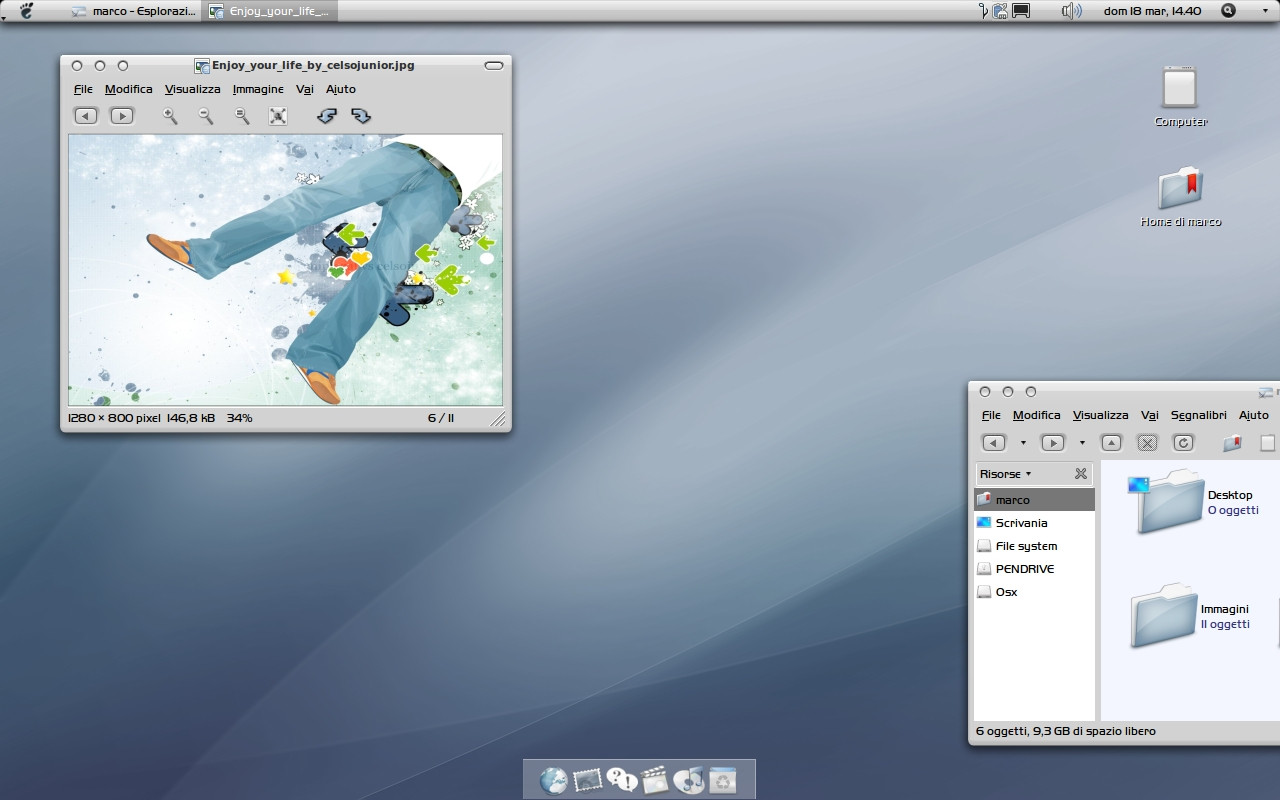Open mail stamp icon in dock
1280x800 pixels.
588,780
